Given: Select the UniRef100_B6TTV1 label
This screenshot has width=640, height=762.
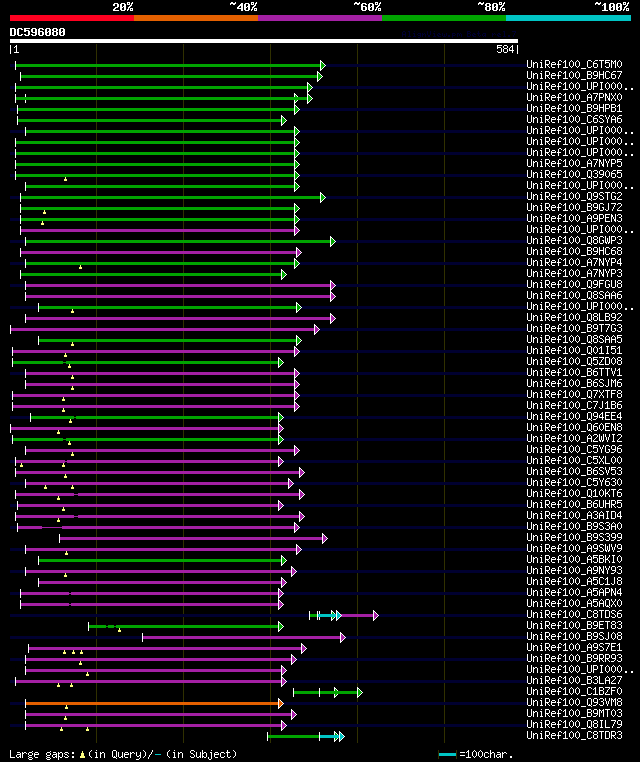Looking at the screenshot, I should coord(574,372).
